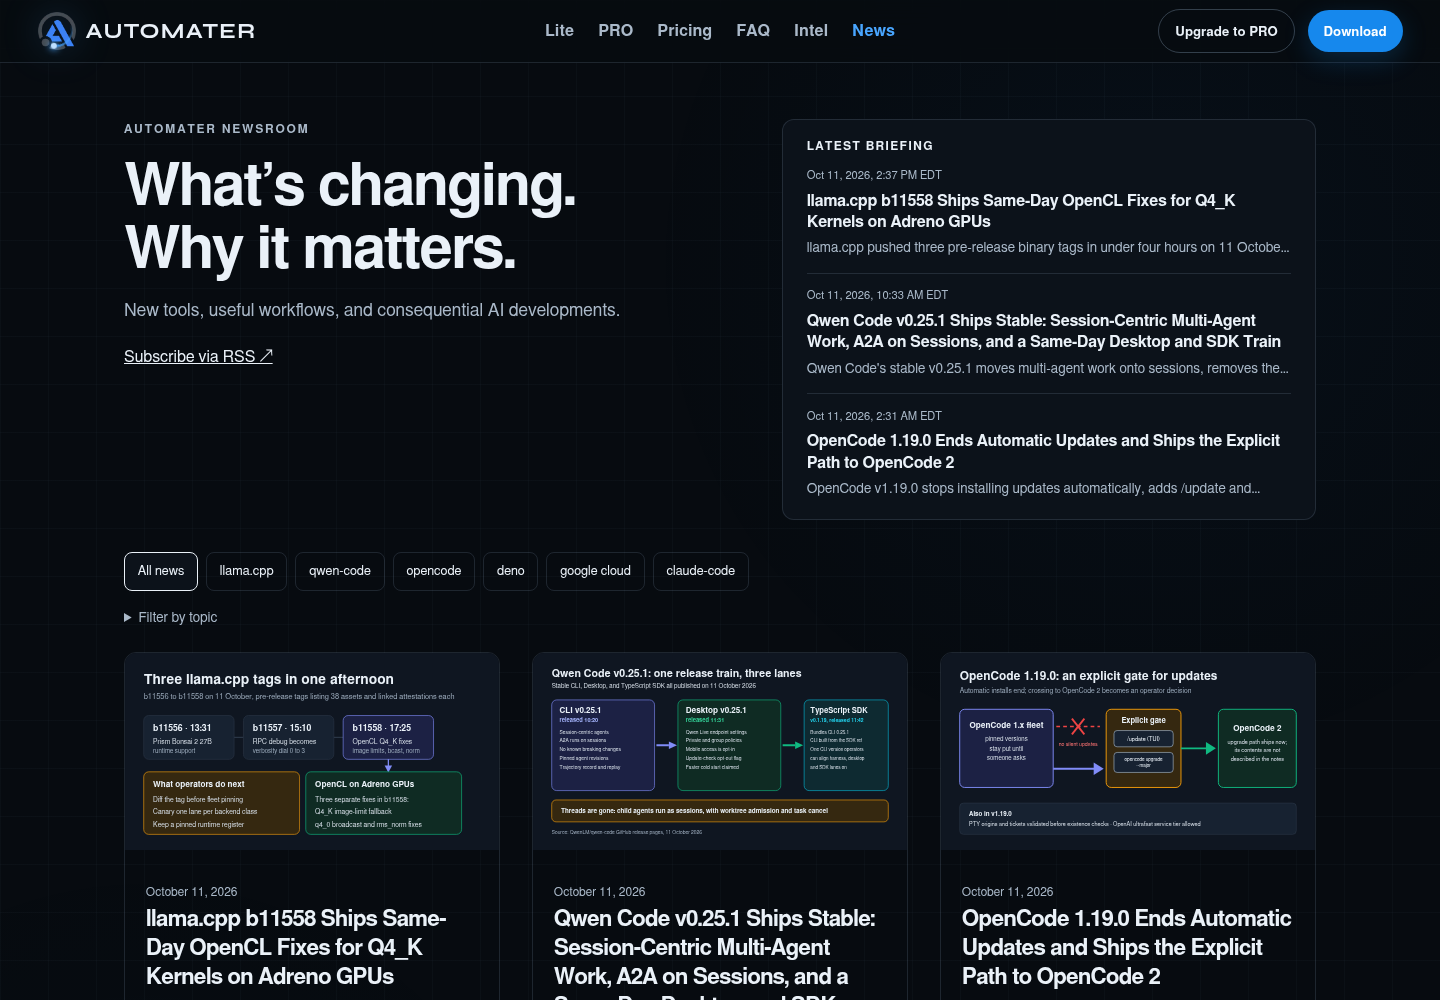
Task: Open the llama.cpp tags diagram thumbnail
Action: coord(312,752)
